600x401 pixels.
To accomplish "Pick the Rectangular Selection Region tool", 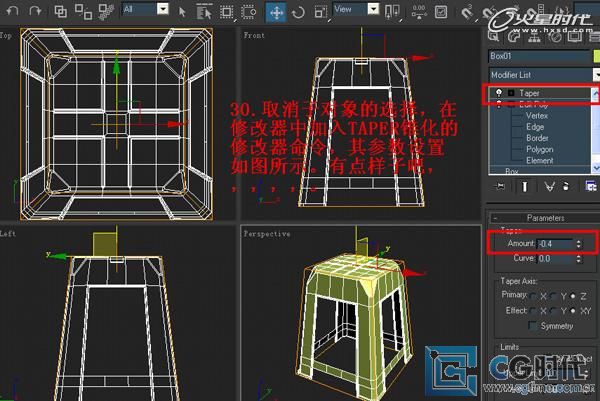I will click(x=227, y=12).
